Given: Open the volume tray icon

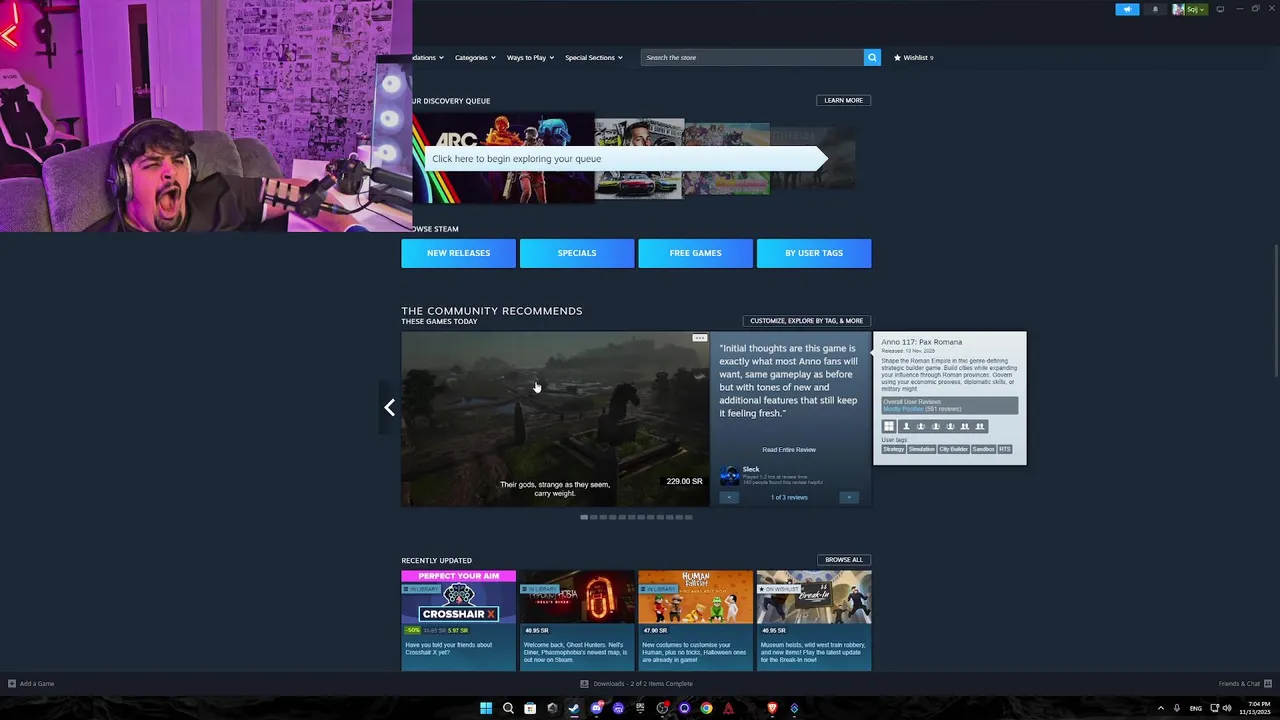Looking at the screenshot, I should (1227, 708).
